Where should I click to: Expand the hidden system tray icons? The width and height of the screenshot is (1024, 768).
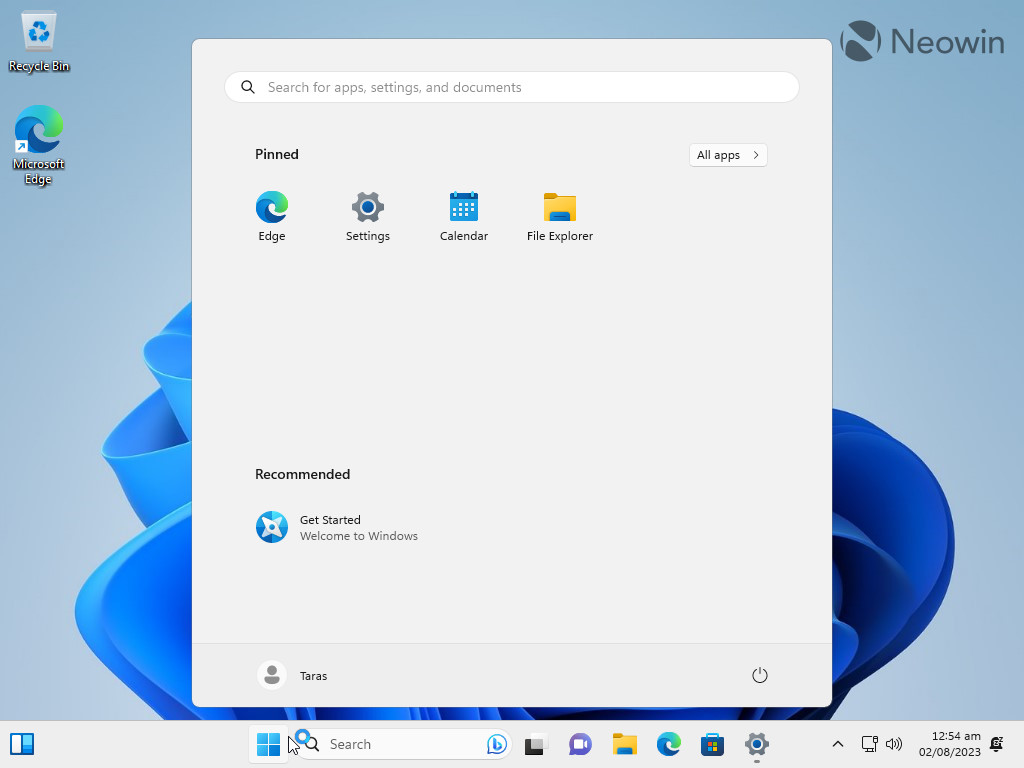tap(838, 744)
